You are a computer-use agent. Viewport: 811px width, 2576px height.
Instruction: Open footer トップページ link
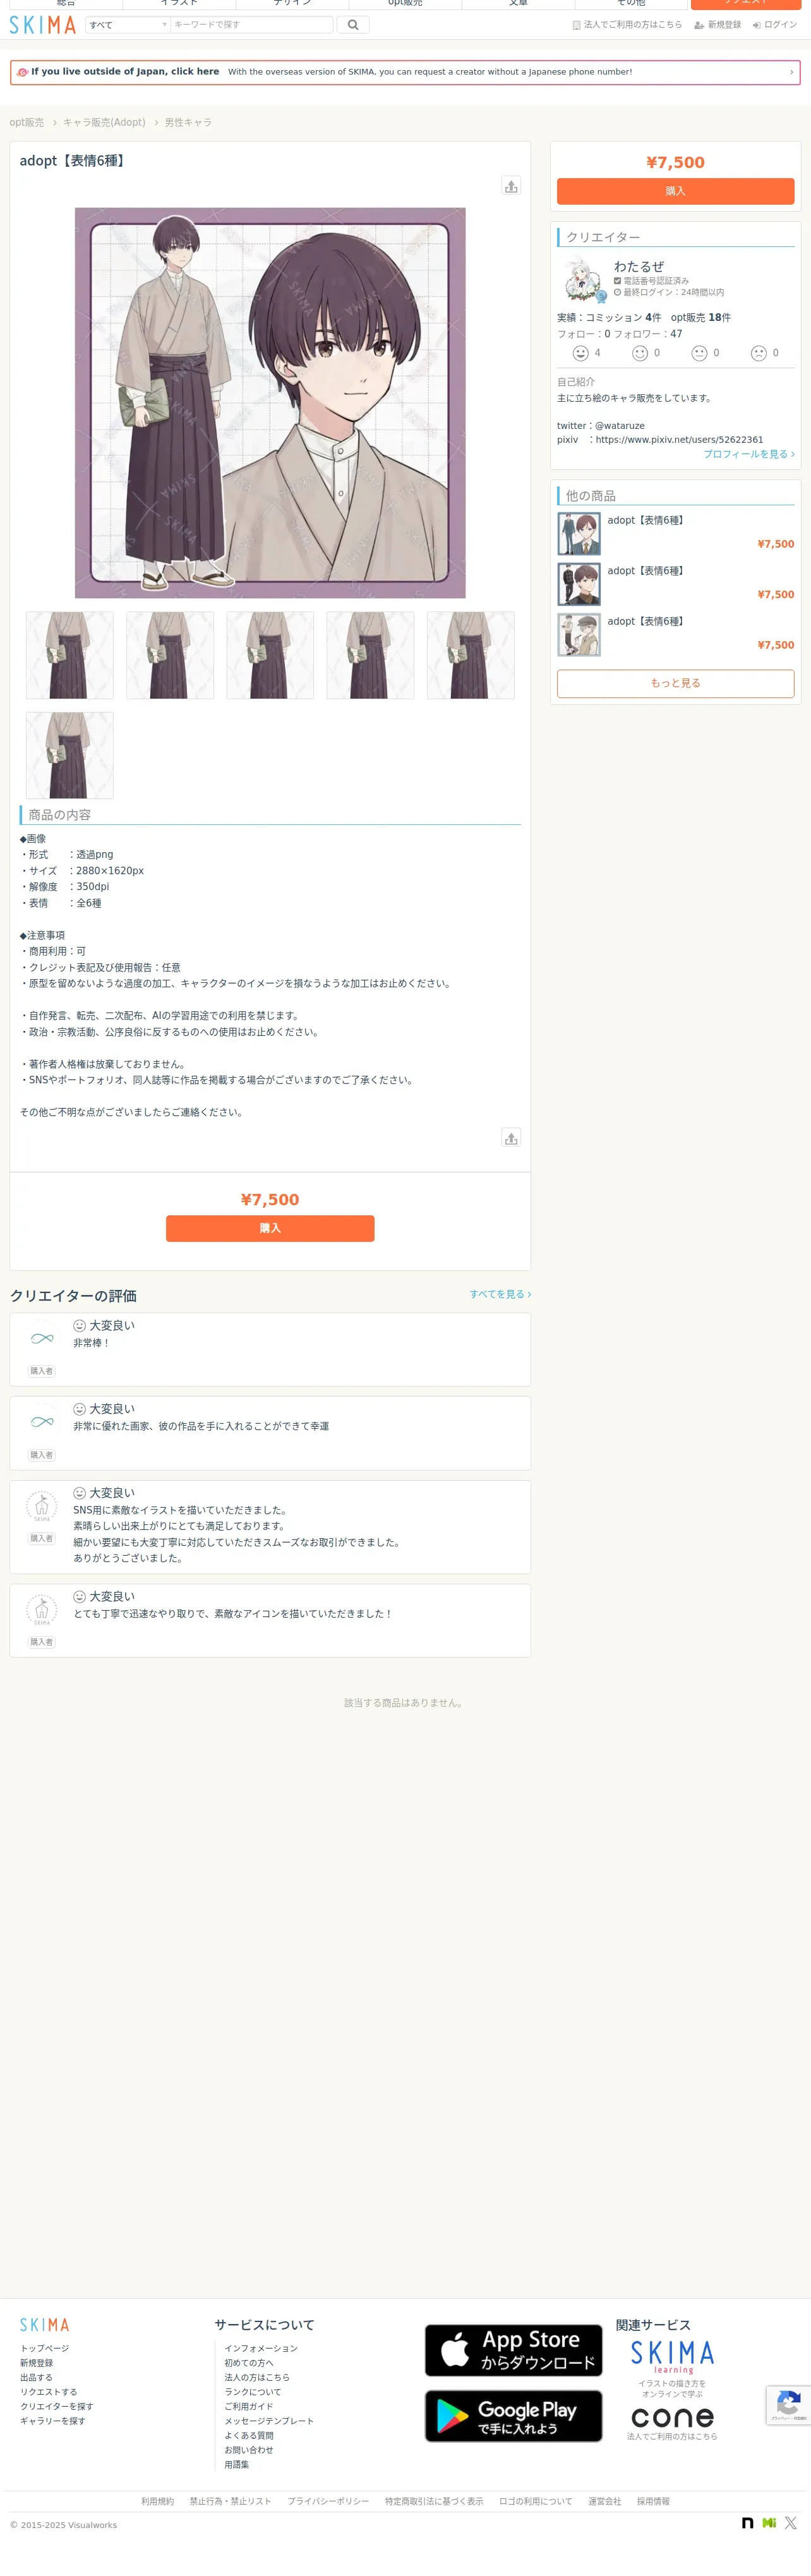point(45,2348)
